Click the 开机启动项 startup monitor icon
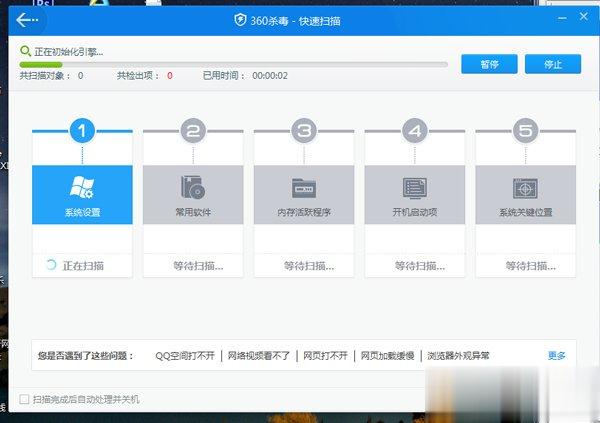The image size is (600, 423). [x=414, y=187]
